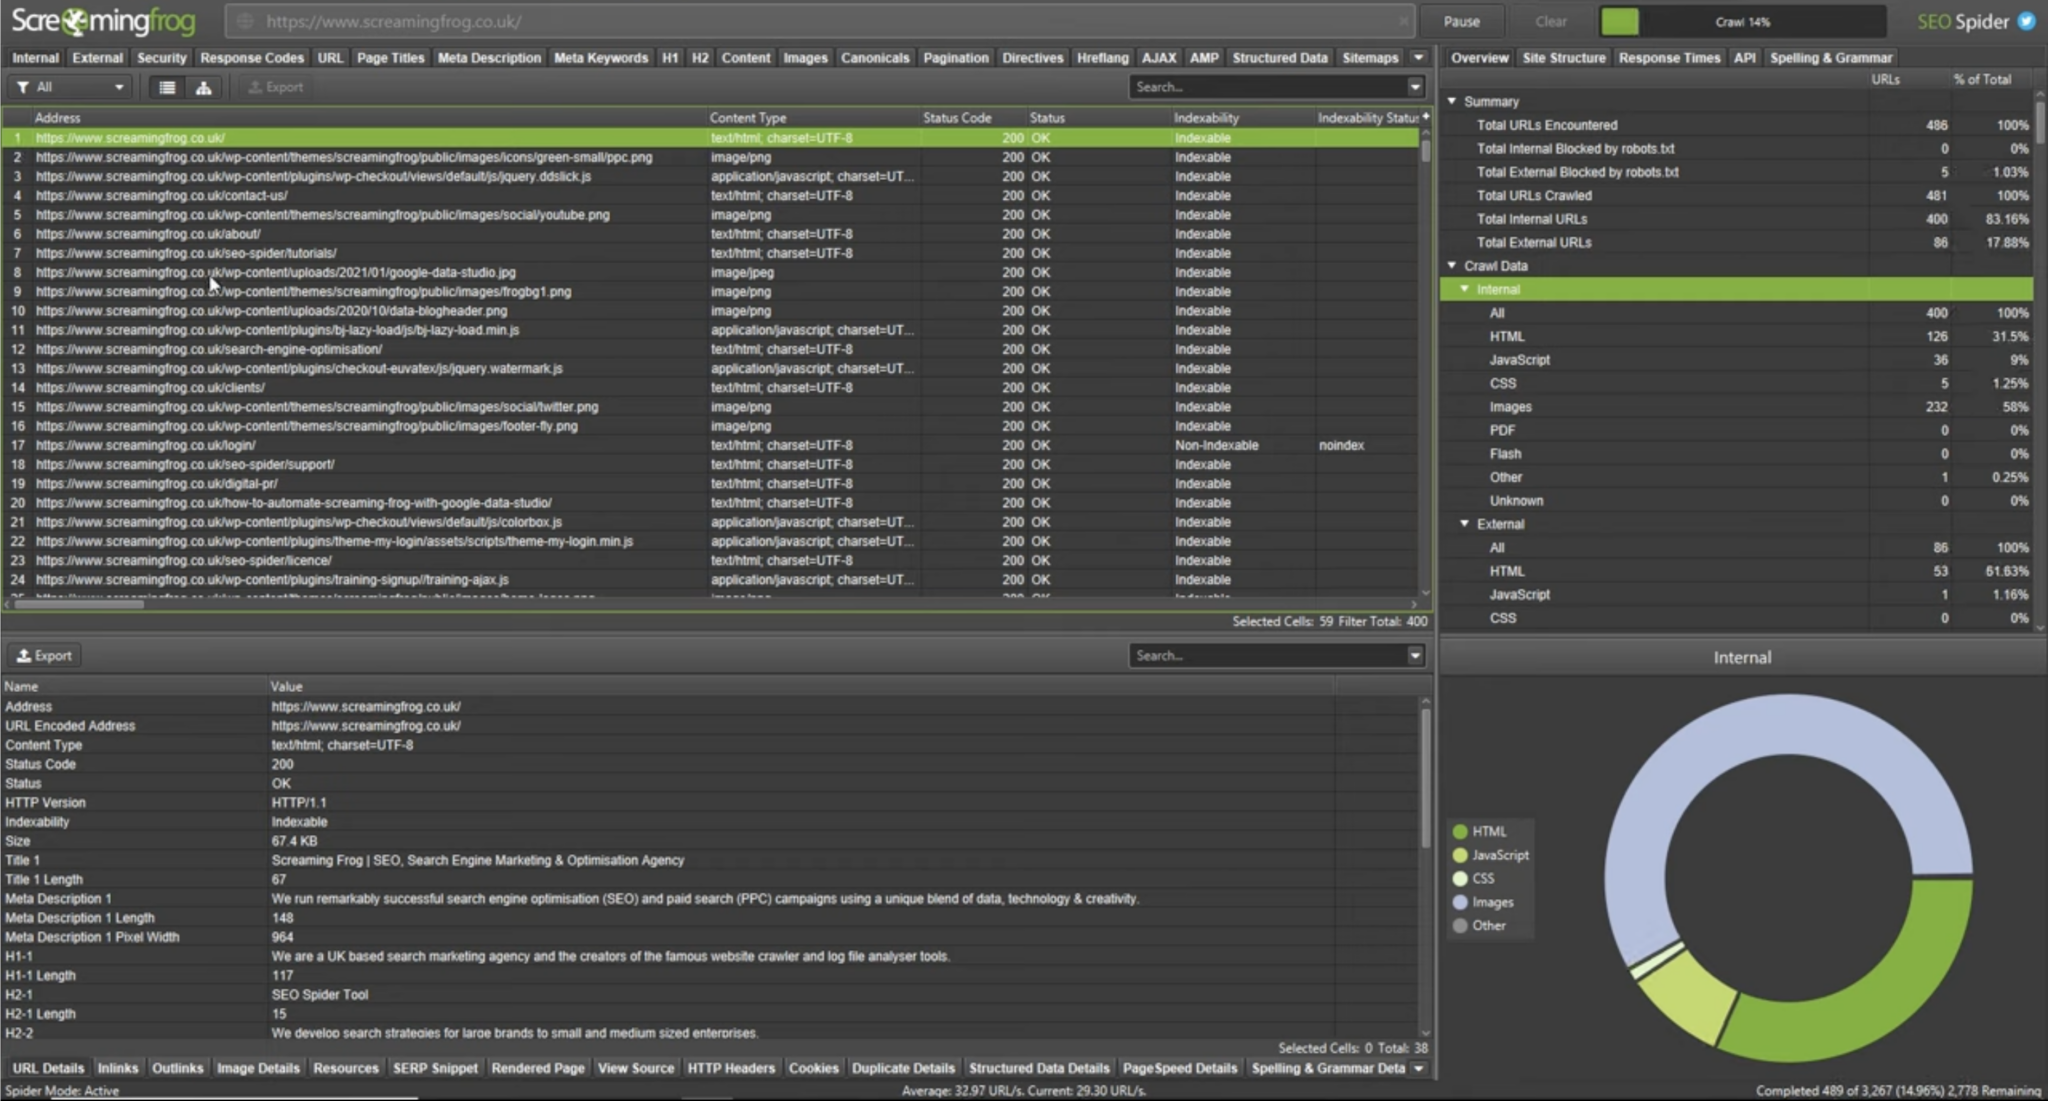
Task: Pause the crawl
Action: click(1461, 21)
